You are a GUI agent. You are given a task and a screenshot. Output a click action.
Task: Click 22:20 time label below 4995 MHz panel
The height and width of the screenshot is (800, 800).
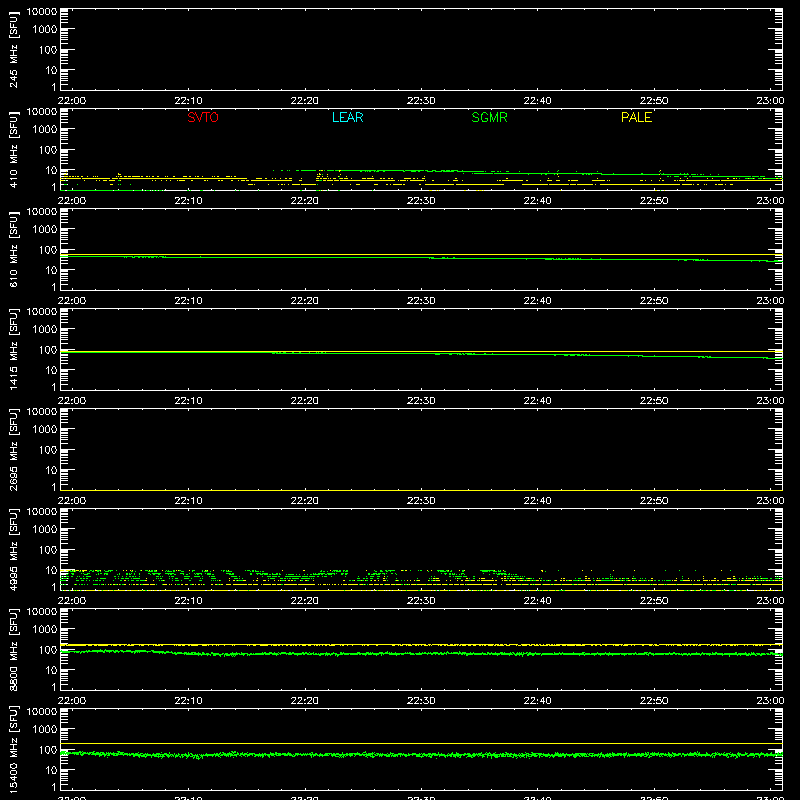305,601
